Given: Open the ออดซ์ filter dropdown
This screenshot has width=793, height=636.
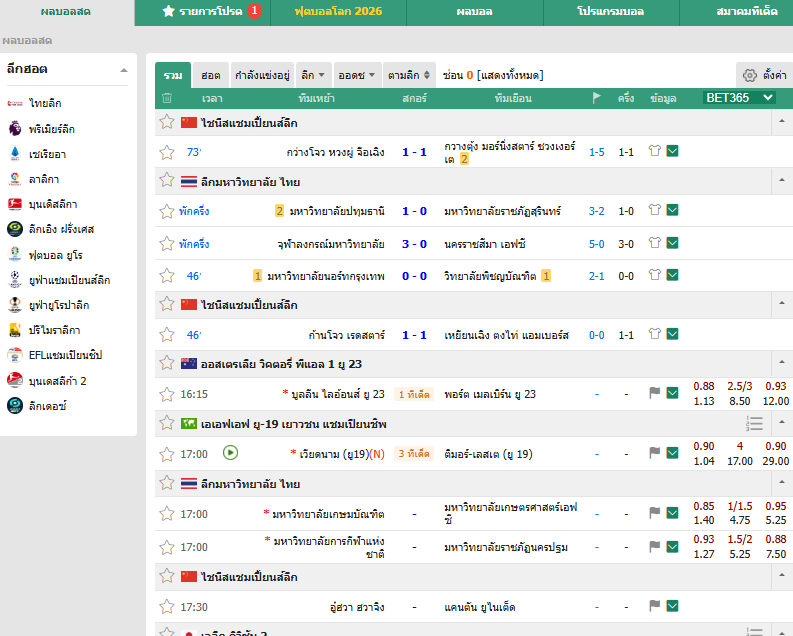Looking at the screenshot, I should [357, 75].
